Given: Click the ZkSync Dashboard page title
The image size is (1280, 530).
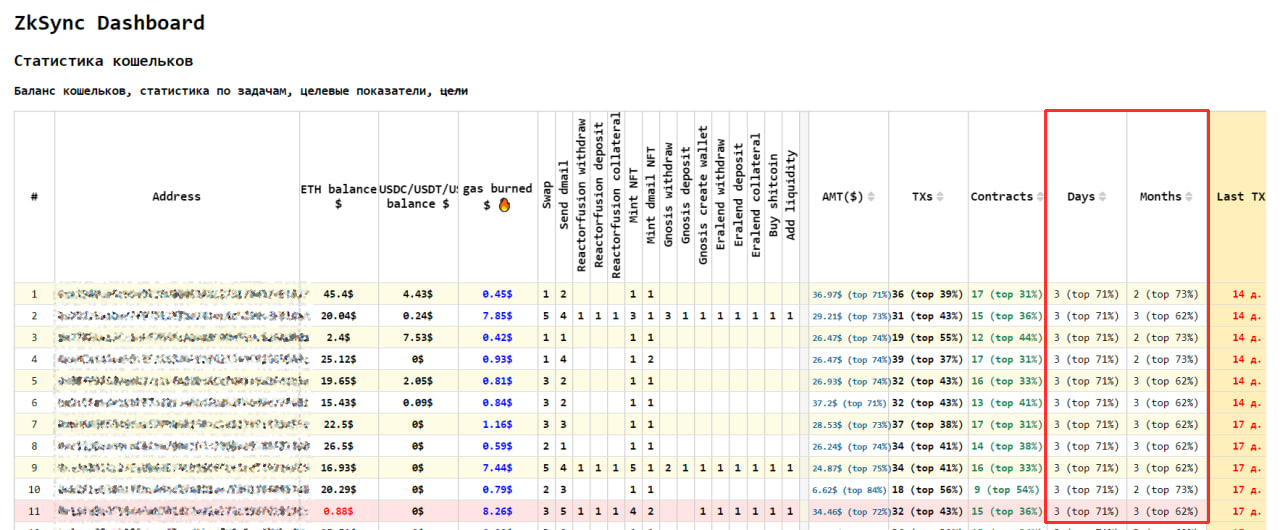Looking at the screenshot, I should pos(109,23).
